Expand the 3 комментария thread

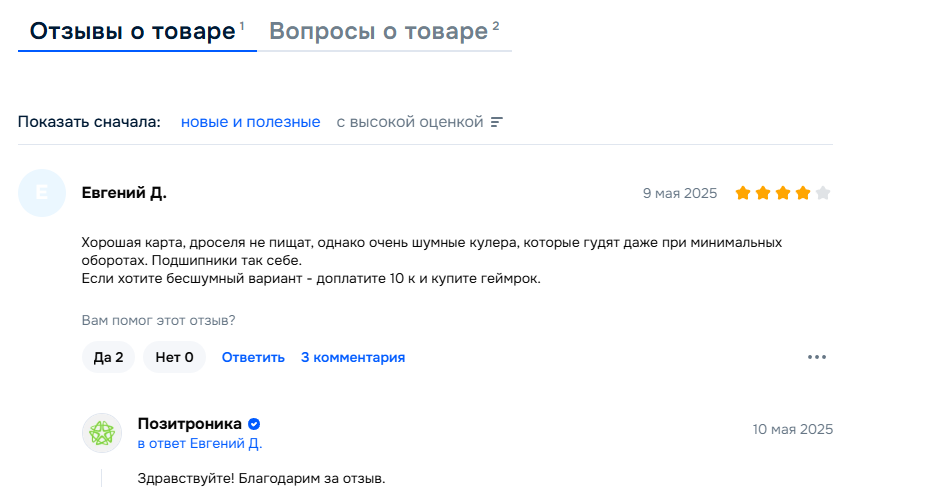coord(353,357)
